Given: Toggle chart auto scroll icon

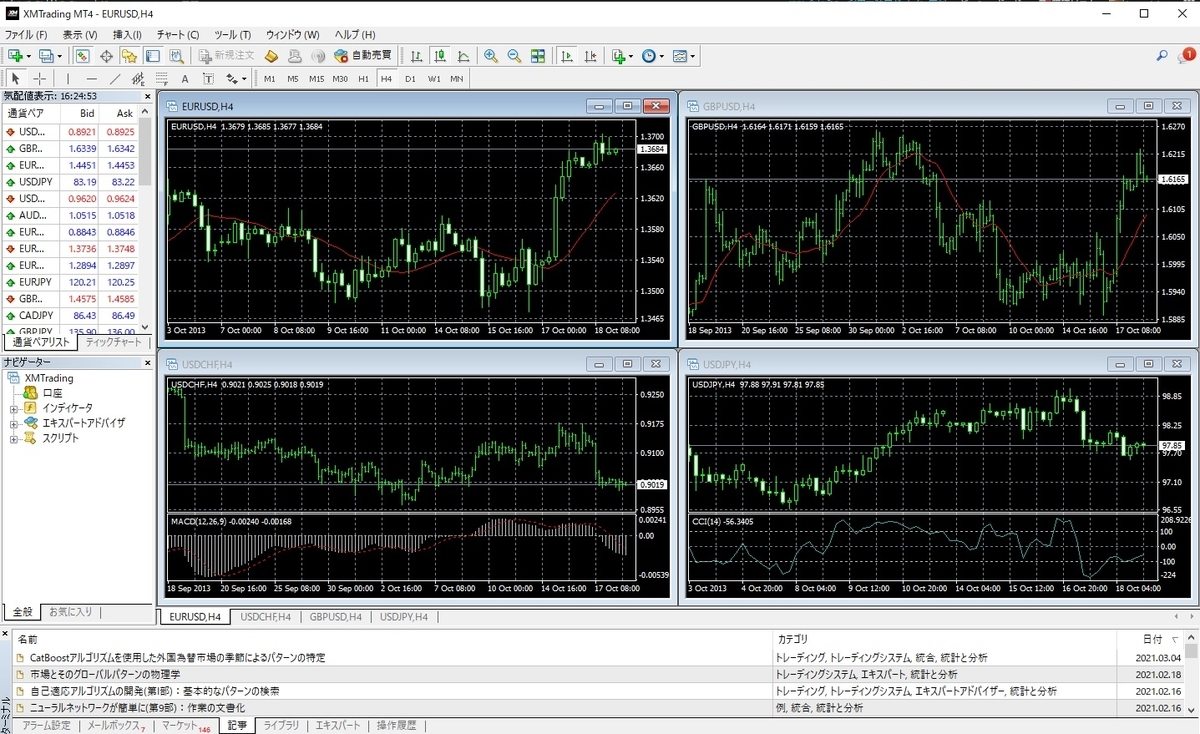Looking at the screenshot, I should pos(567,56).
